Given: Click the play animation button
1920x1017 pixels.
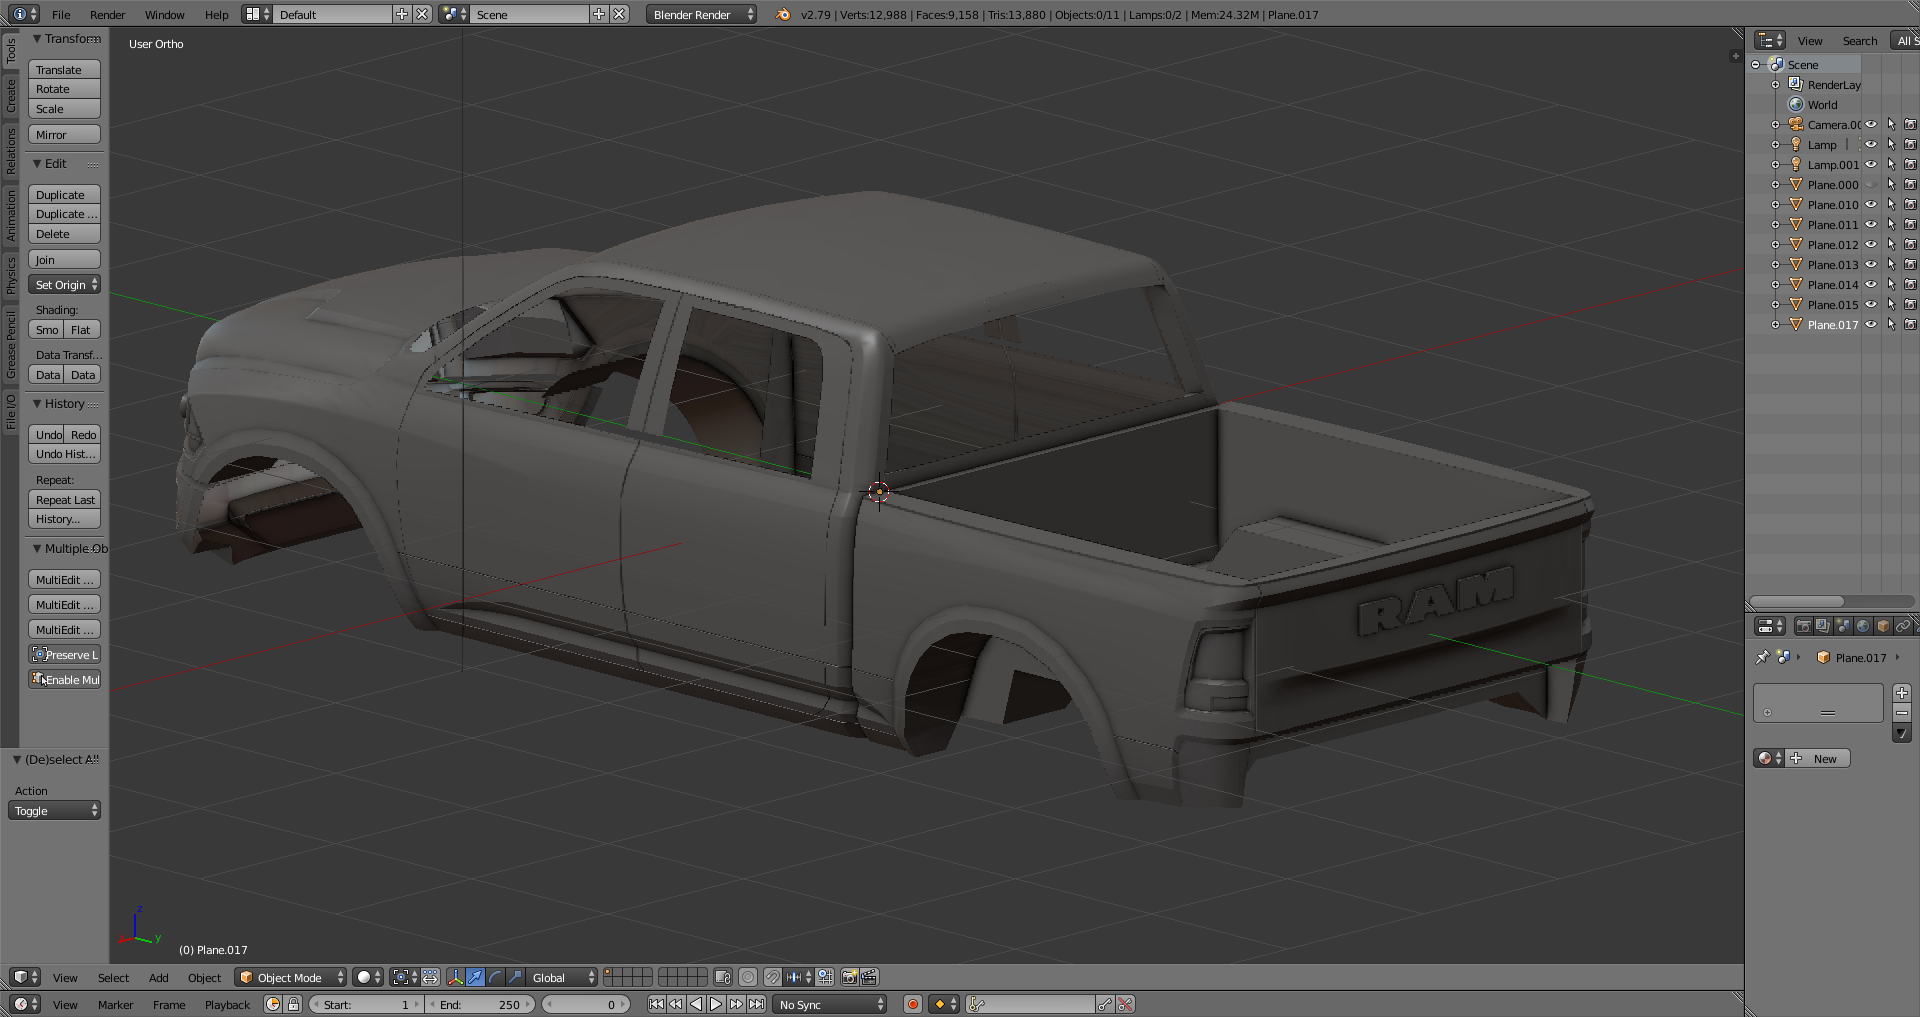Looking at the screenshot, I should [x=716, y=1004].
